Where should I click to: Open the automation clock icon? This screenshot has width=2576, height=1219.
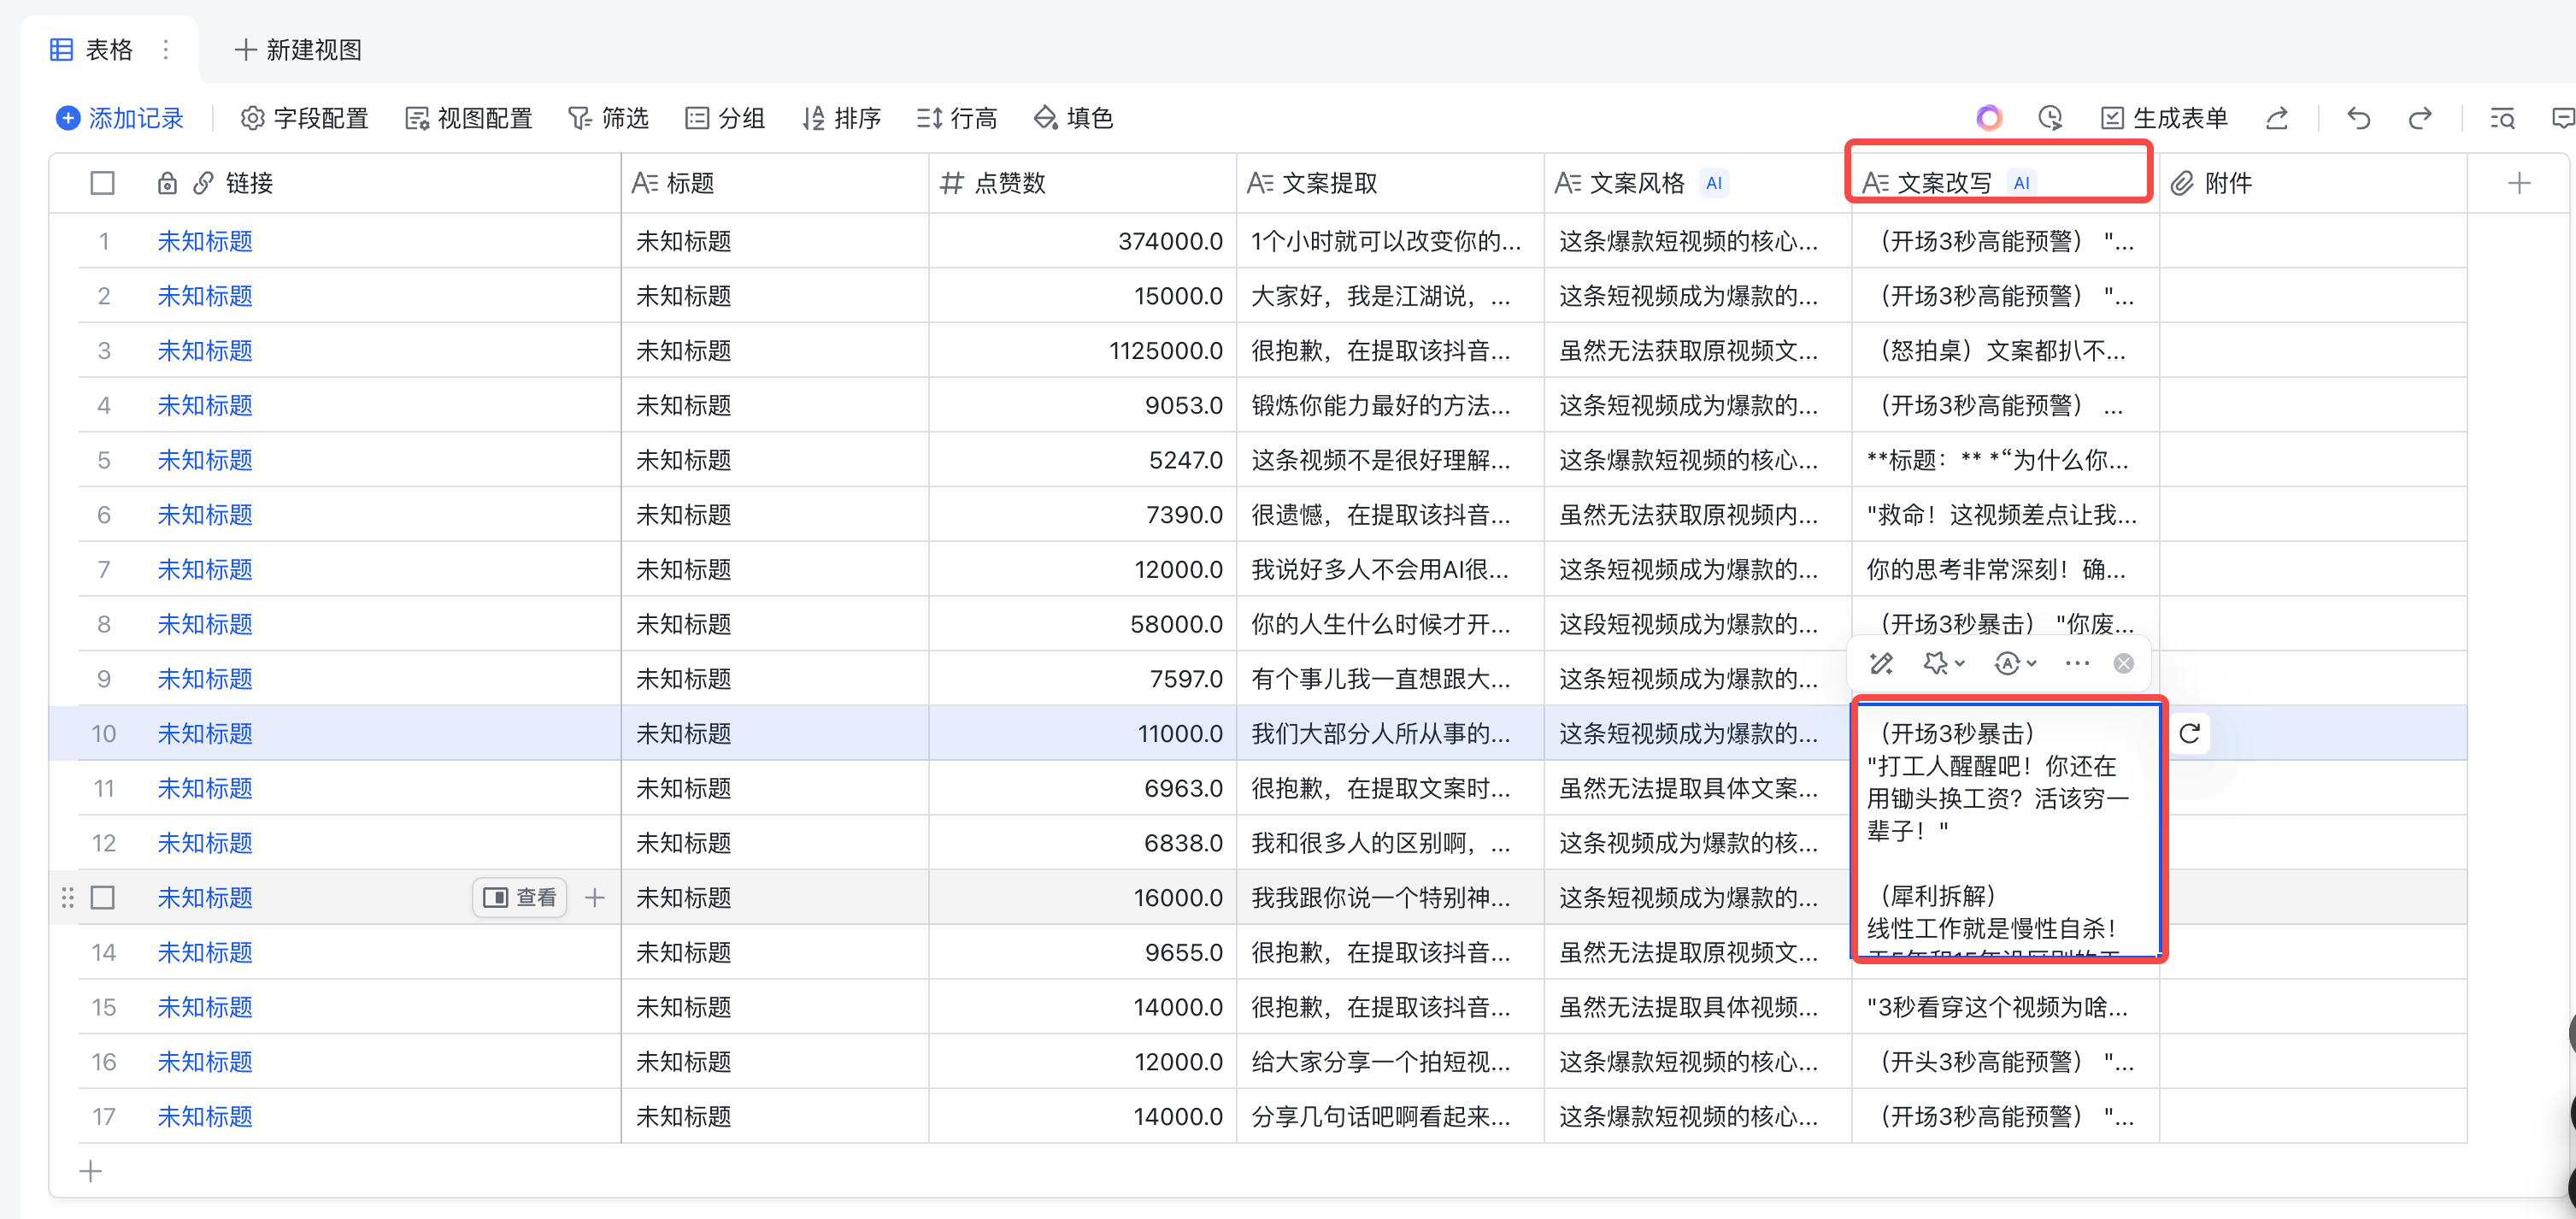point(2049,118)
